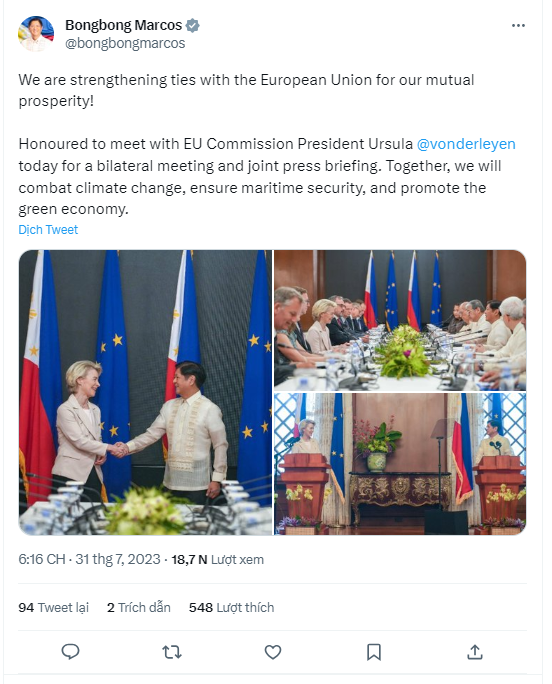Click the tweet timestamp 6:16 CH
This screenshot has height=684, width=552.
click(41, 559)
